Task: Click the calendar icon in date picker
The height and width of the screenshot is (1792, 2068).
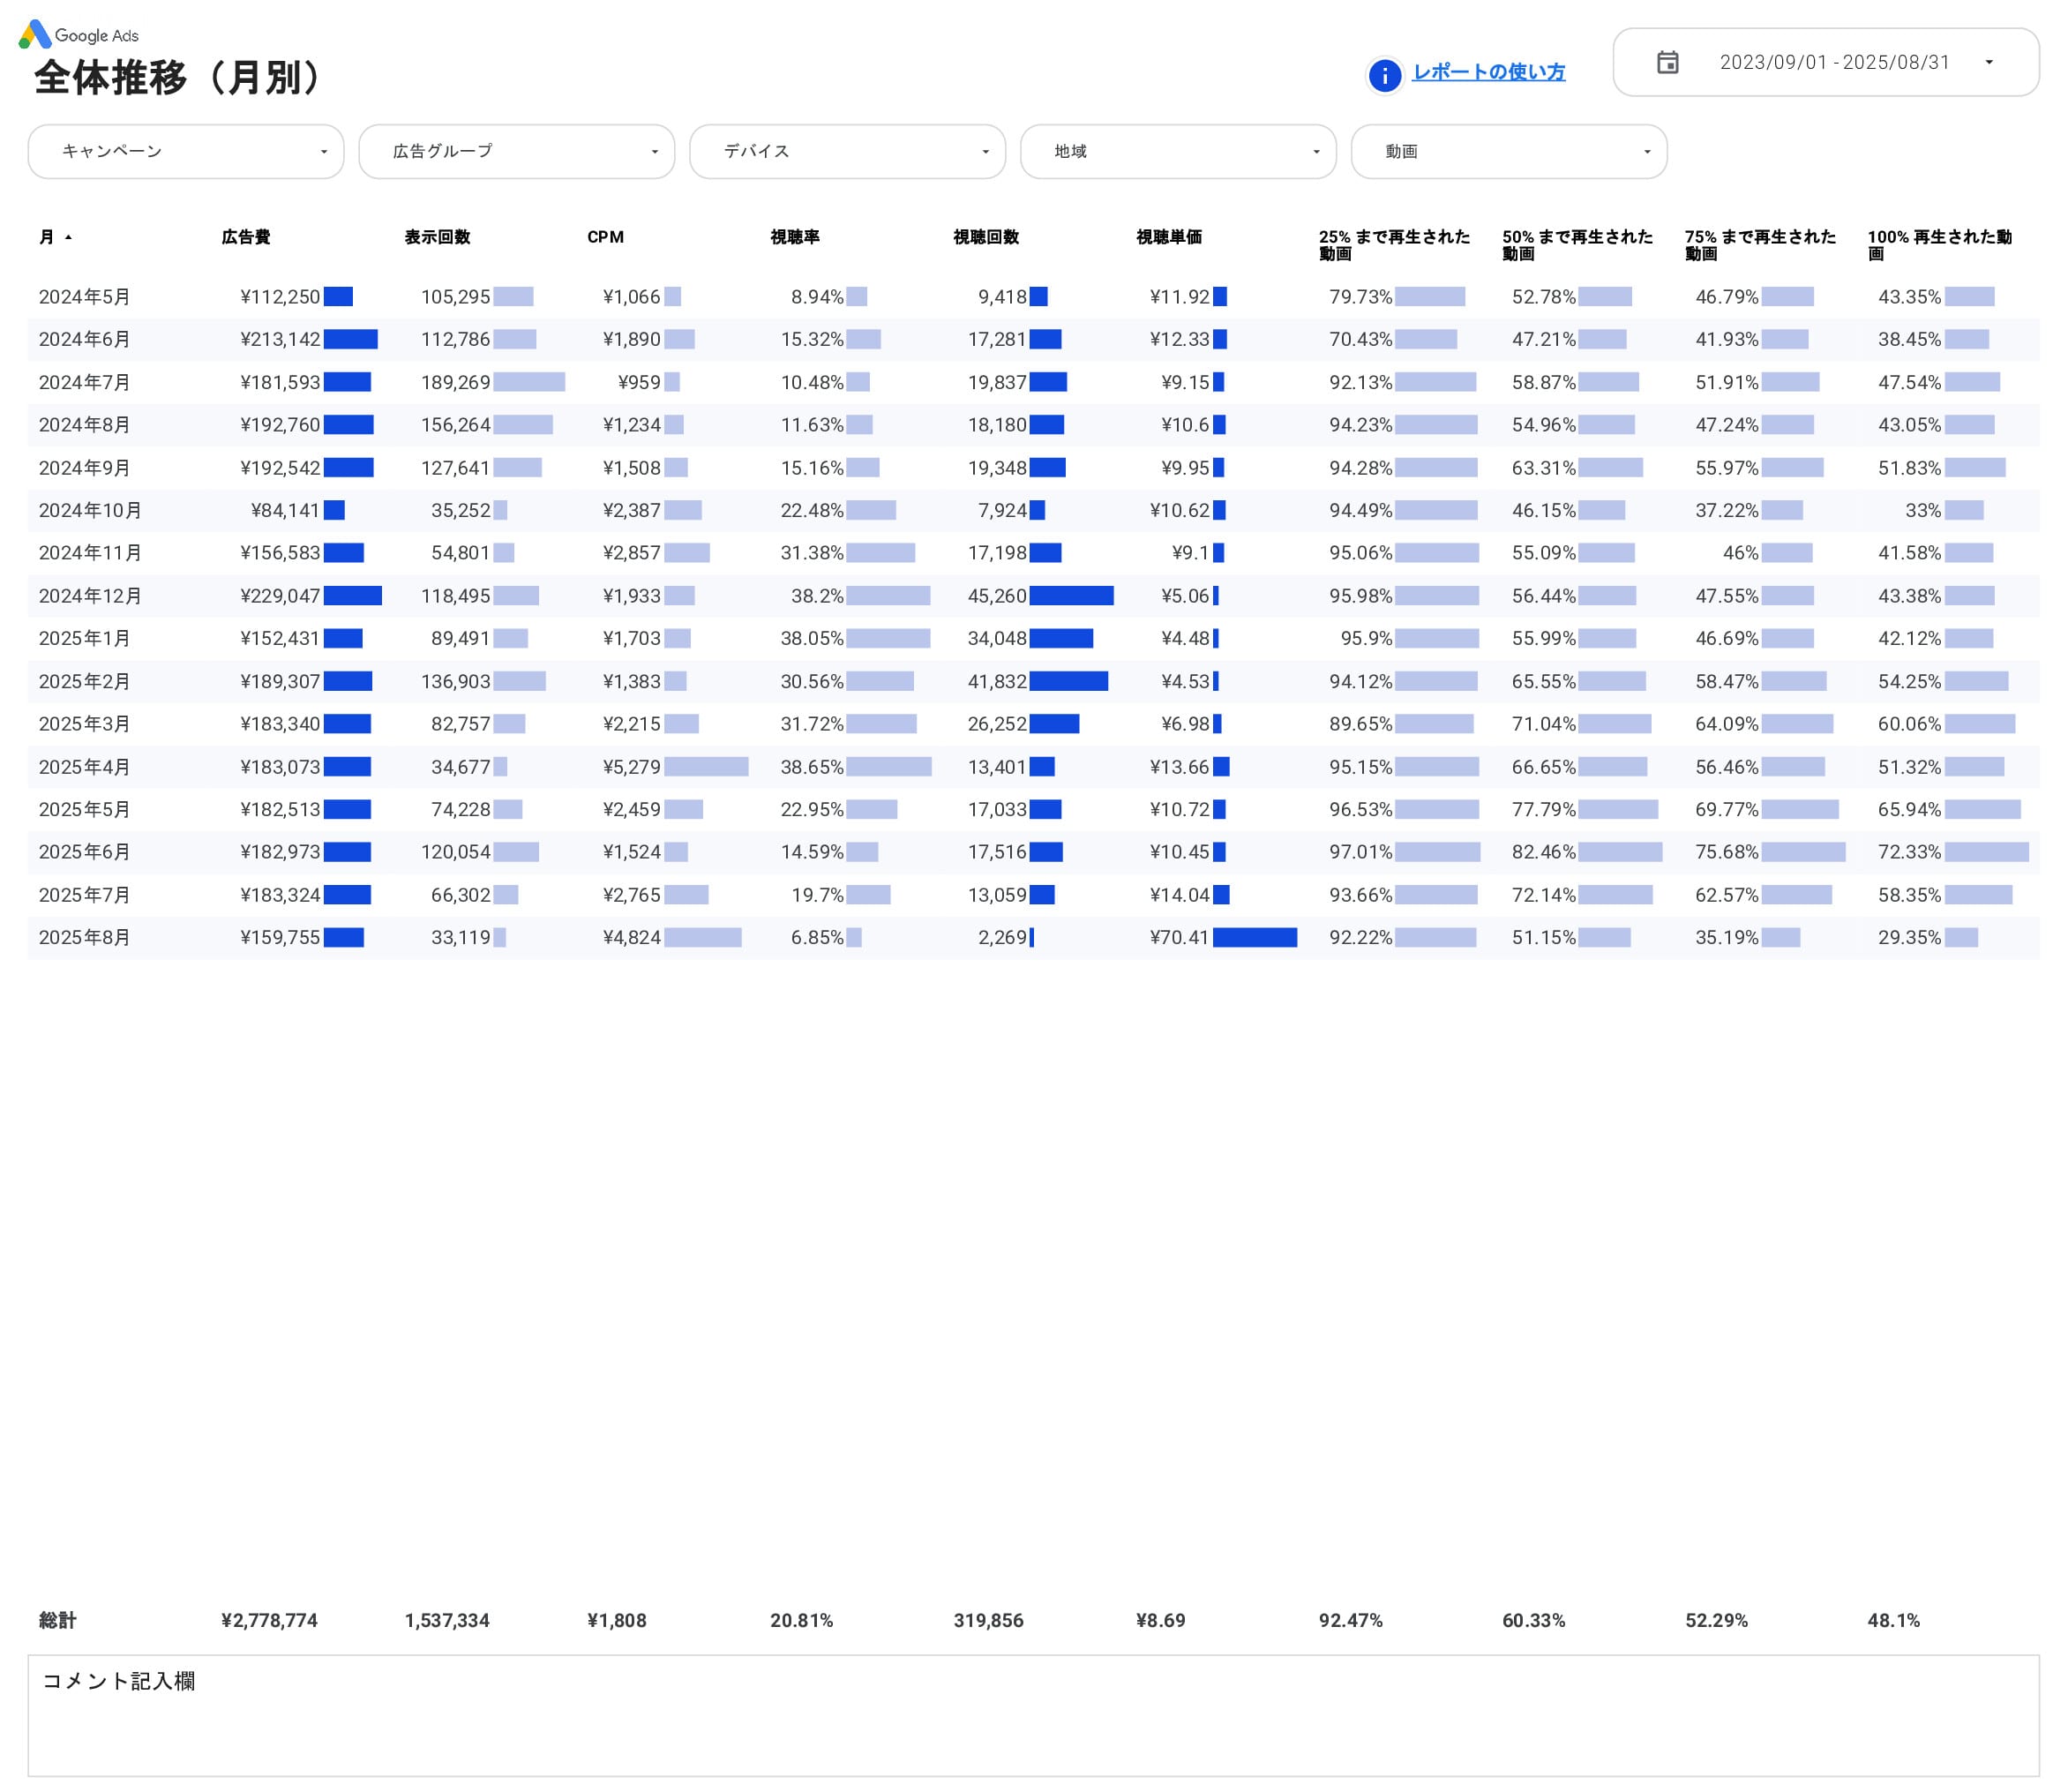Action: coord(1667,62)
